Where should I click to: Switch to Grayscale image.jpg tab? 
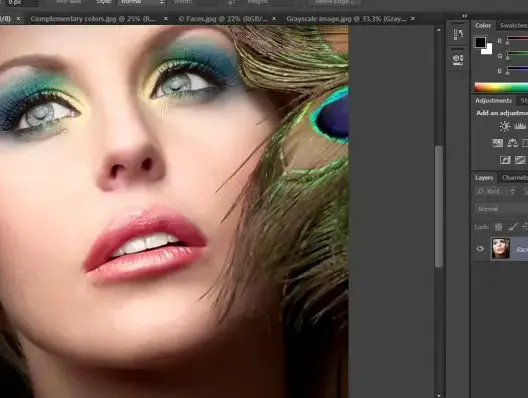click(x=346, y=19)
